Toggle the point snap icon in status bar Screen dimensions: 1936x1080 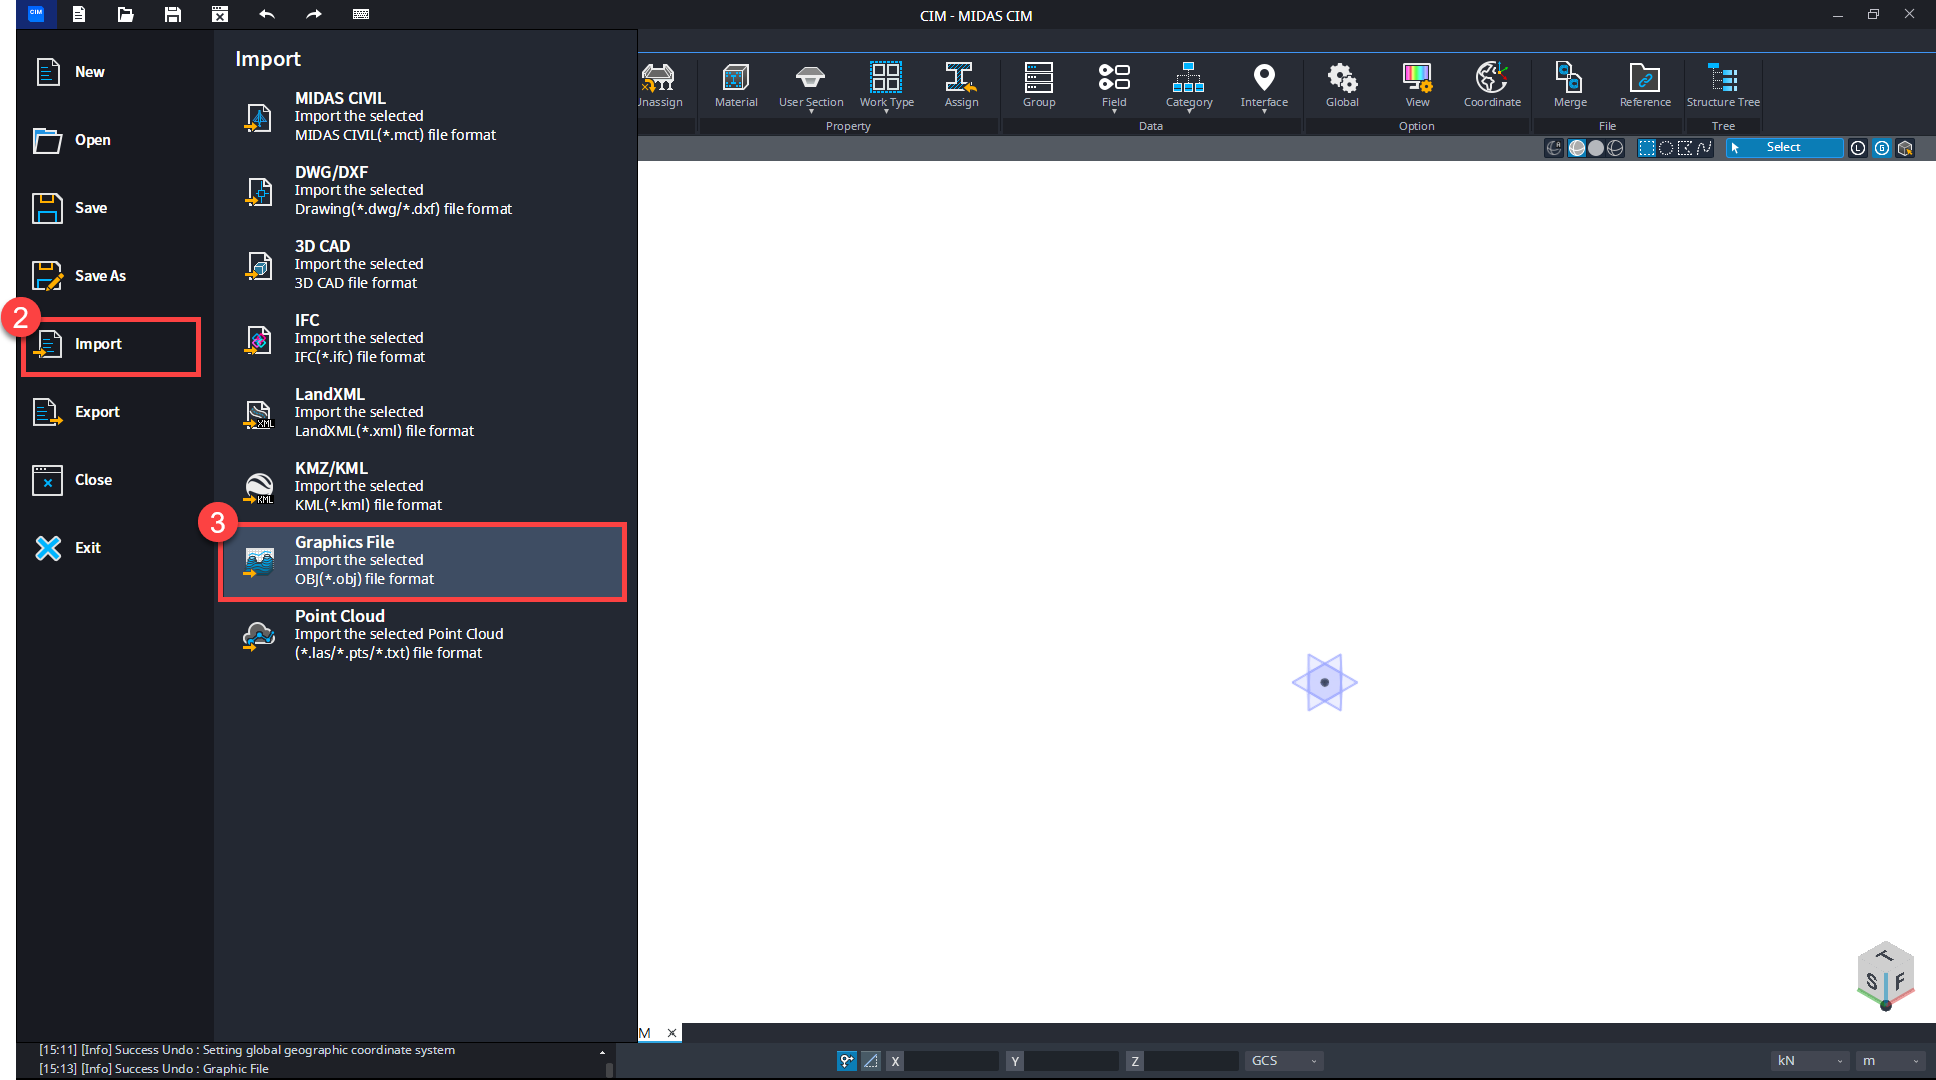coord(847,1061)
